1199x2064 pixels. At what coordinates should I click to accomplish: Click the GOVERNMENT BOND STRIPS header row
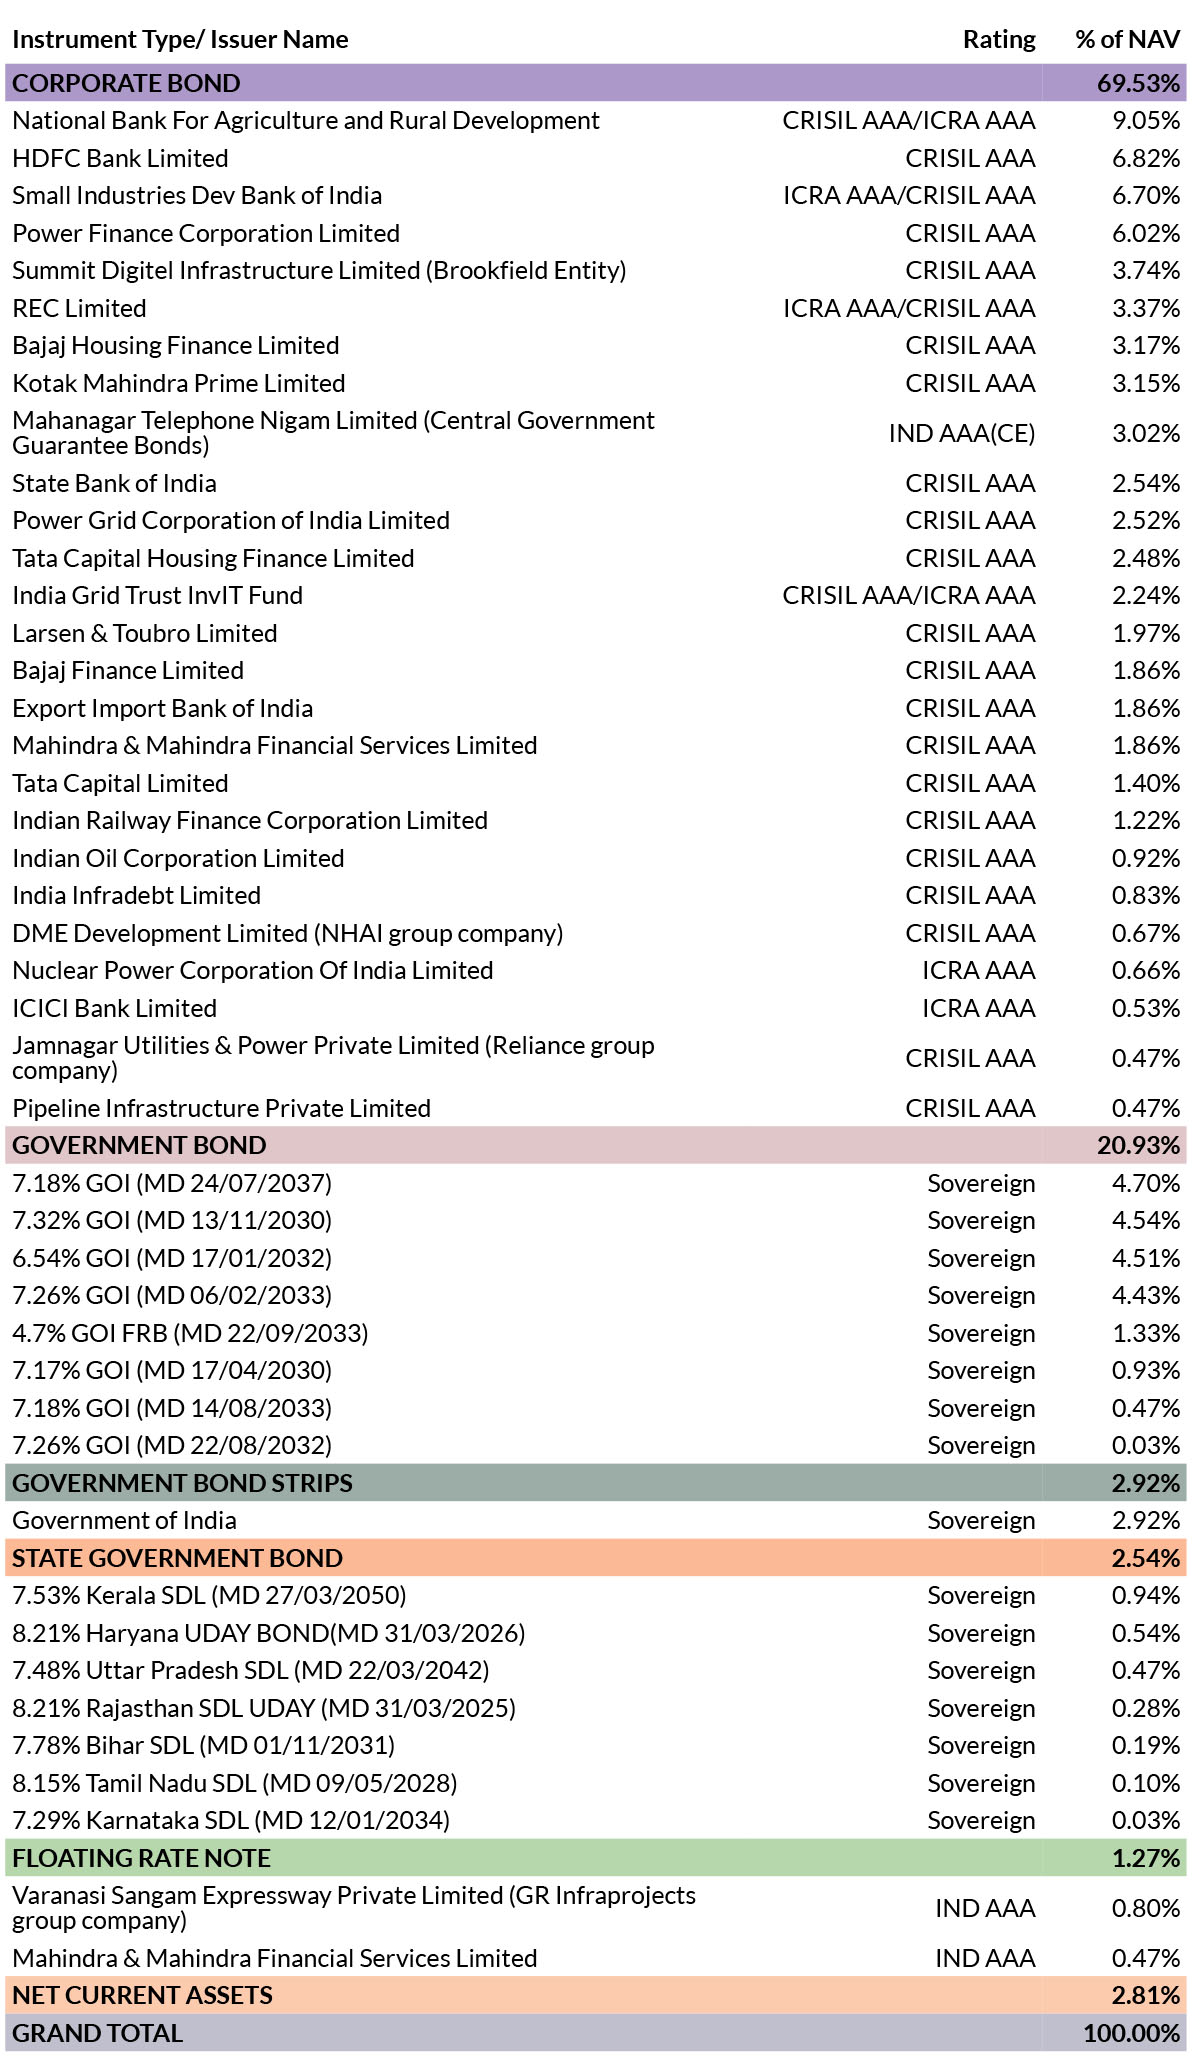pyautogui.click(x=596, y=1483)
